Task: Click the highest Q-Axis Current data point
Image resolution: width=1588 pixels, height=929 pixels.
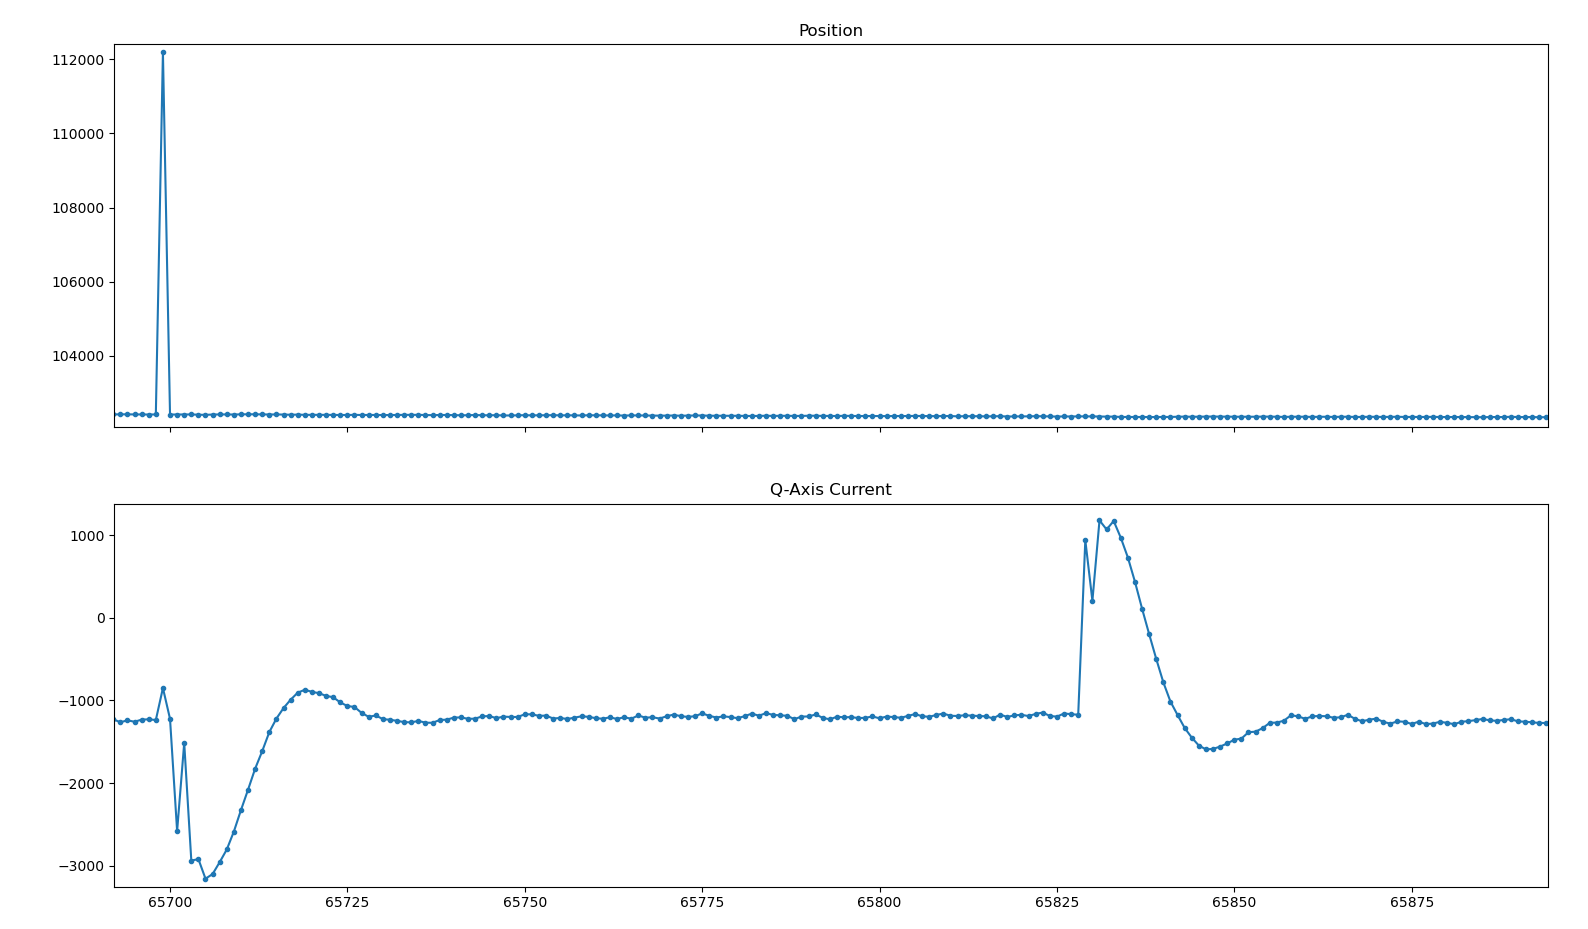Action: coord(1099,520)
